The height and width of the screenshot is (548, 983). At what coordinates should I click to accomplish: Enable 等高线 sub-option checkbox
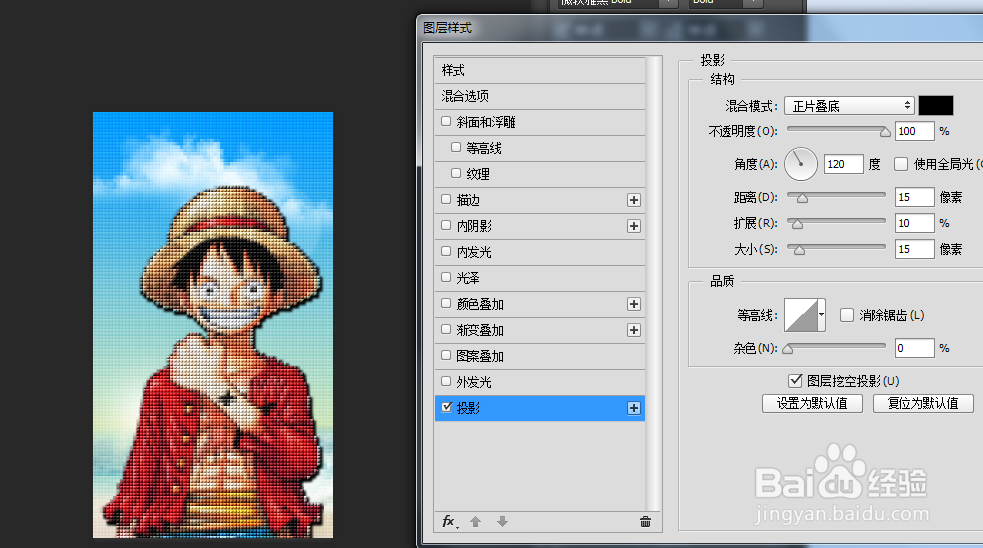click(x=456, y=147)
